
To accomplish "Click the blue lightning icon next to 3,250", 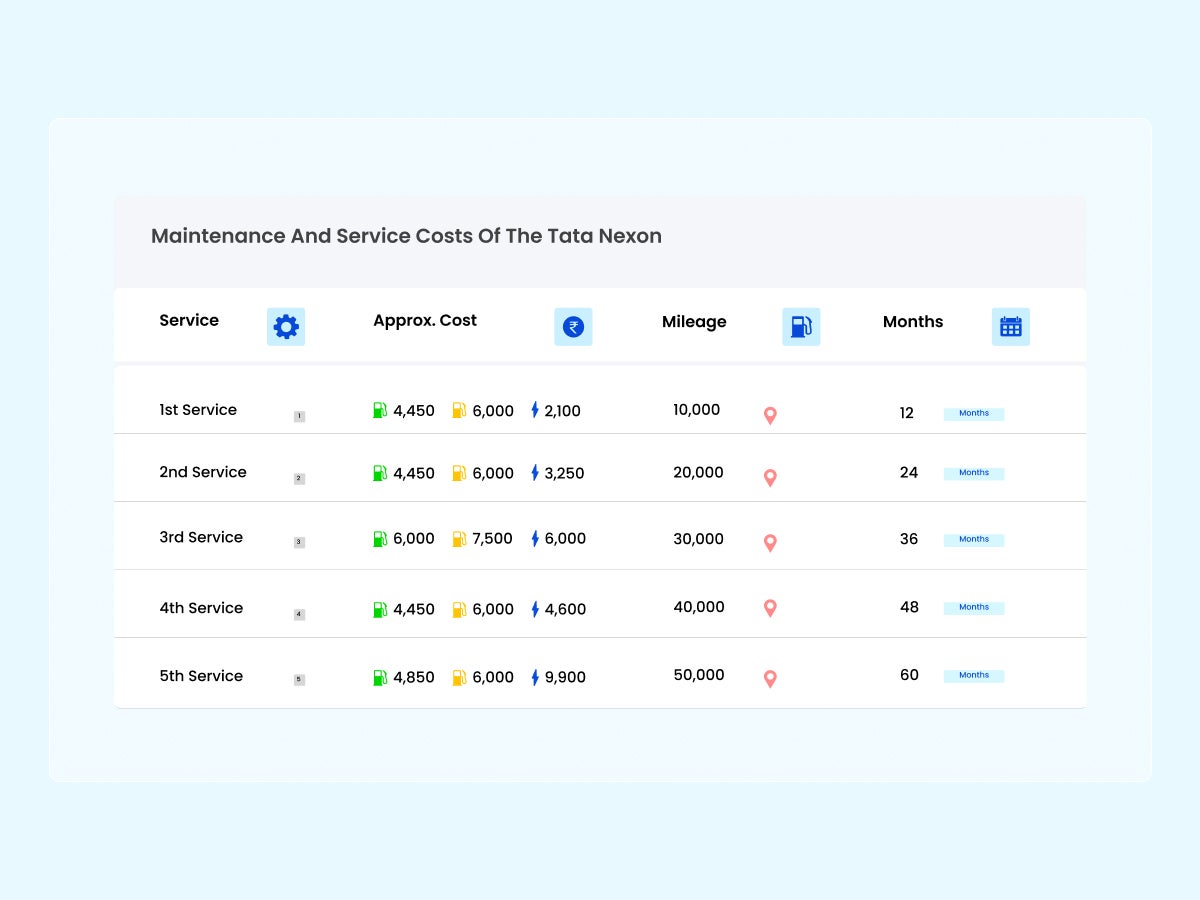I will [535, 473].
